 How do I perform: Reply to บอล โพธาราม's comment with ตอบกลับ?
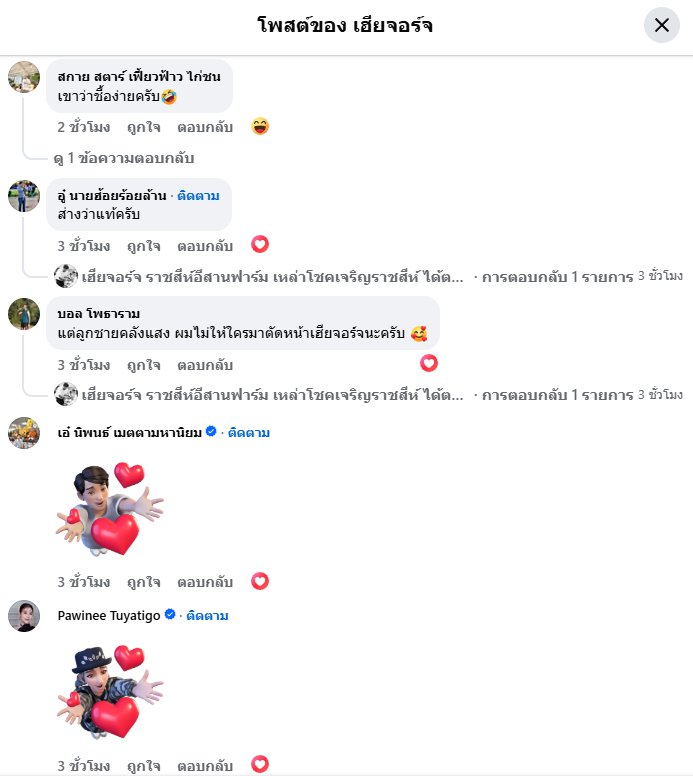[205, 365]
